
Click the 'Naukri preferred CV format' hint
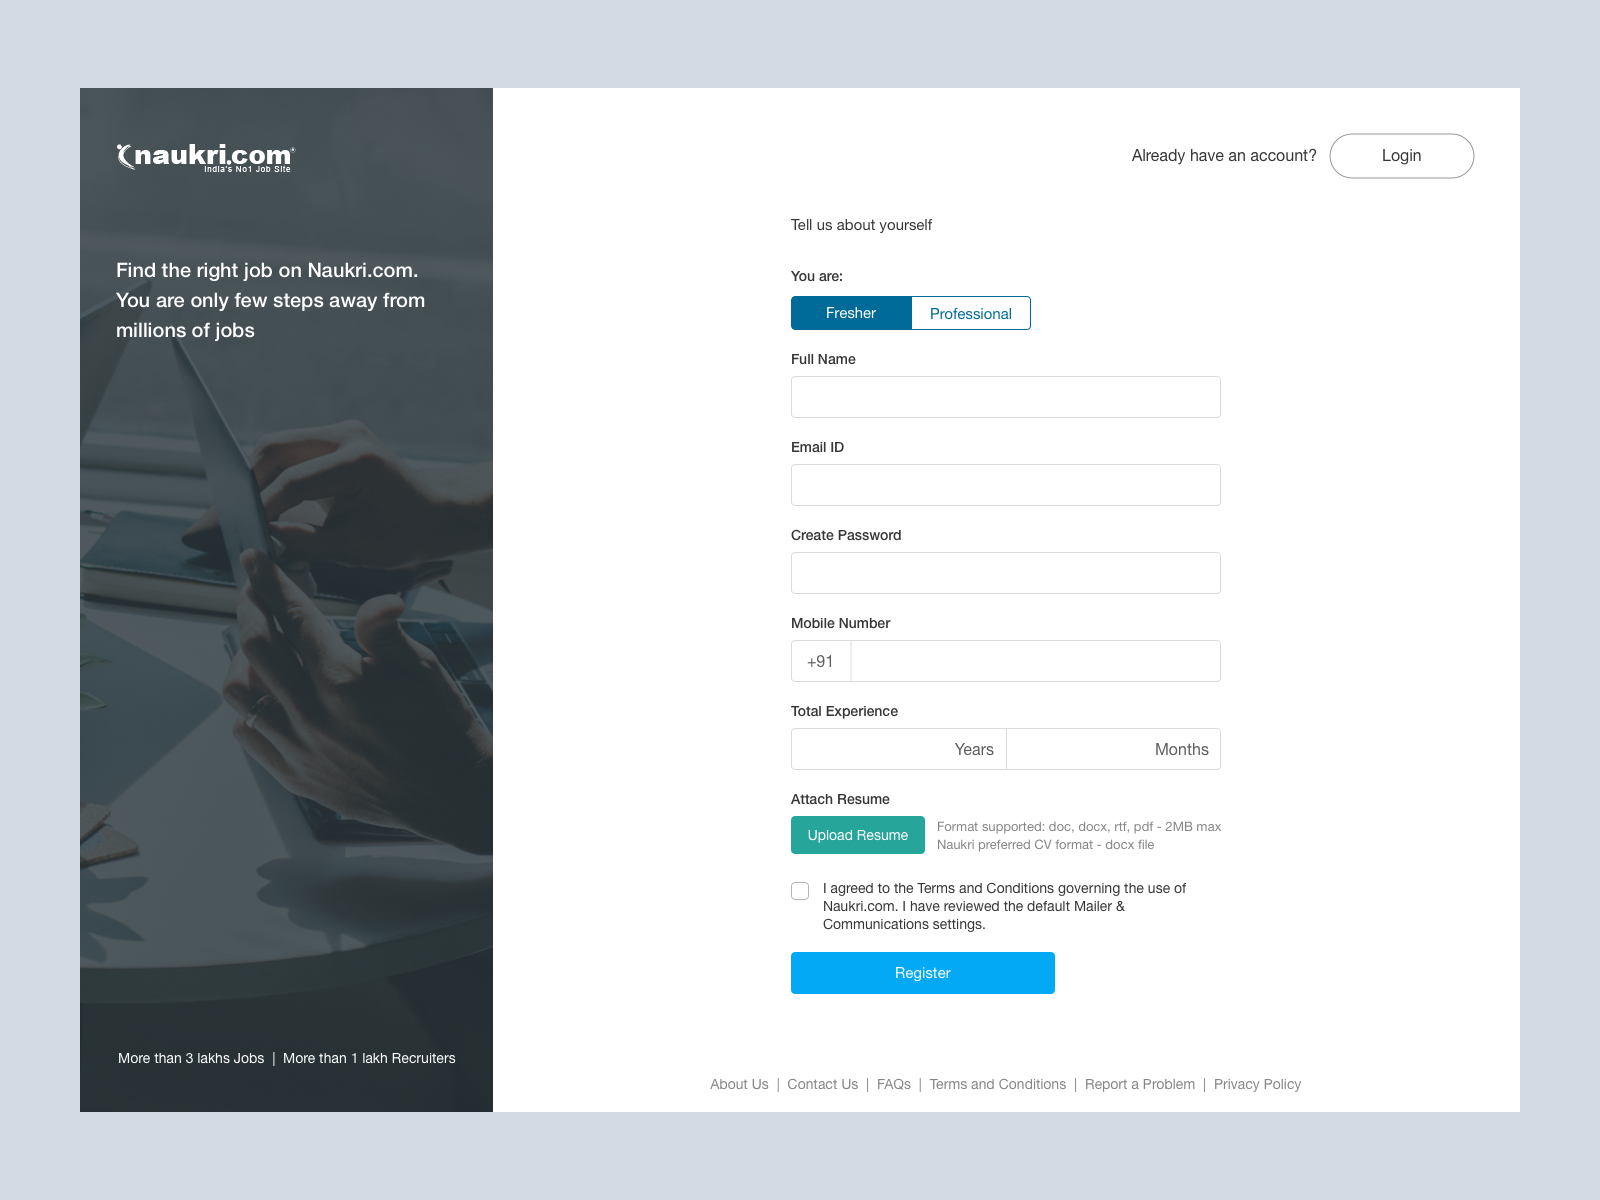(x=1046, y=845)
